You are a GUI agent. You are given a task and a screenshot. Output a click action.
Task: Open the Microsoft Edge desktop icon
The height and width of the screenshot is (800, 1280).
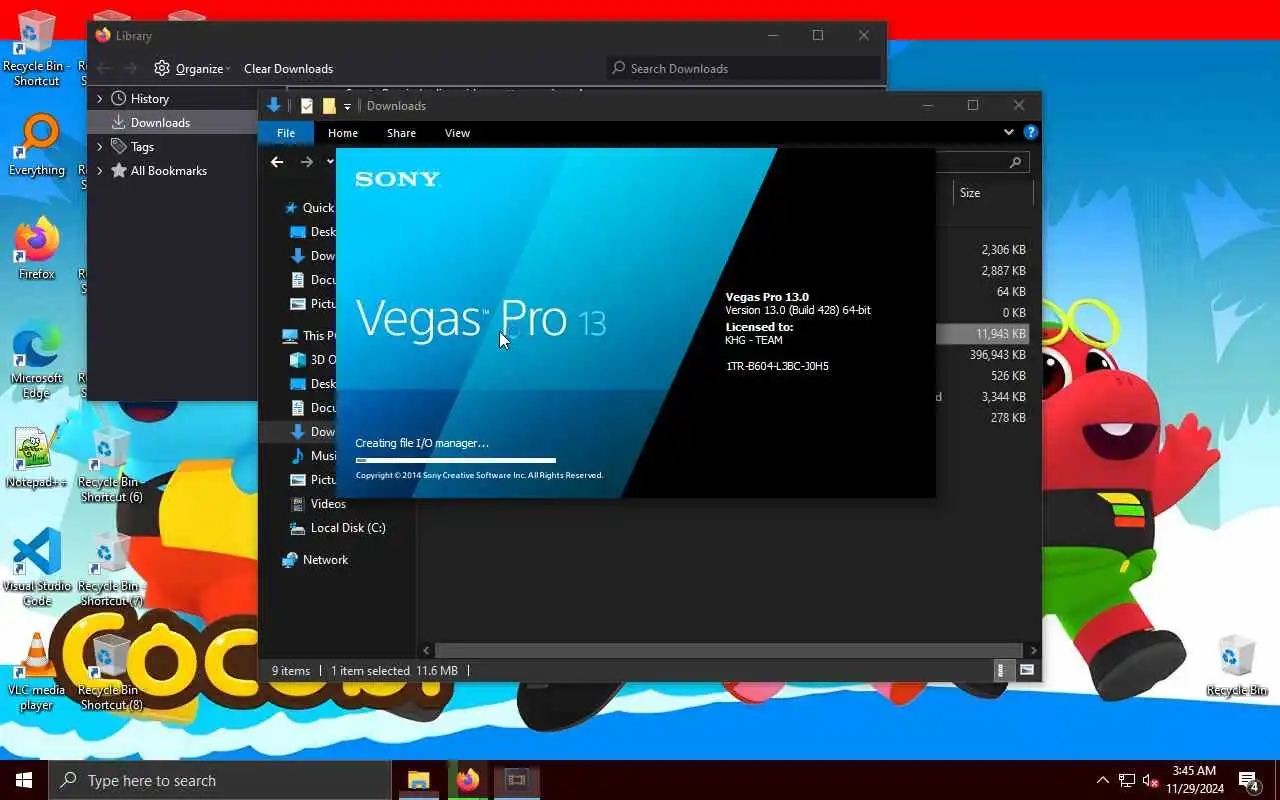tap(37, 360)
